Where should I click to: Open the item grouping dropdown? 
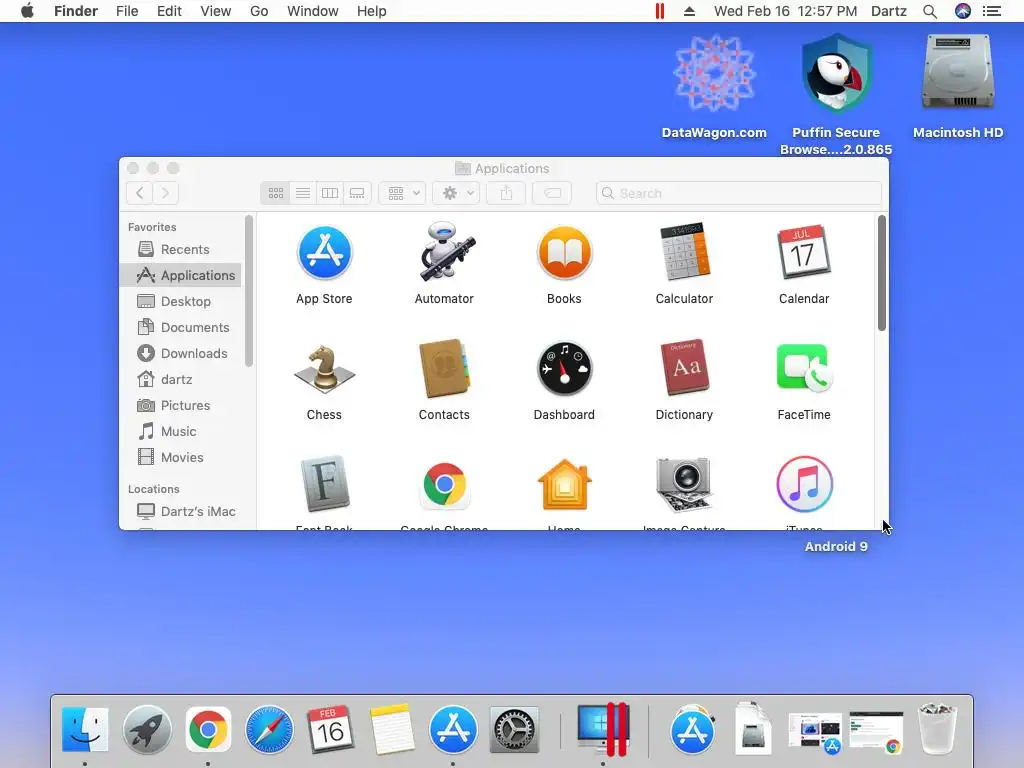403,193
